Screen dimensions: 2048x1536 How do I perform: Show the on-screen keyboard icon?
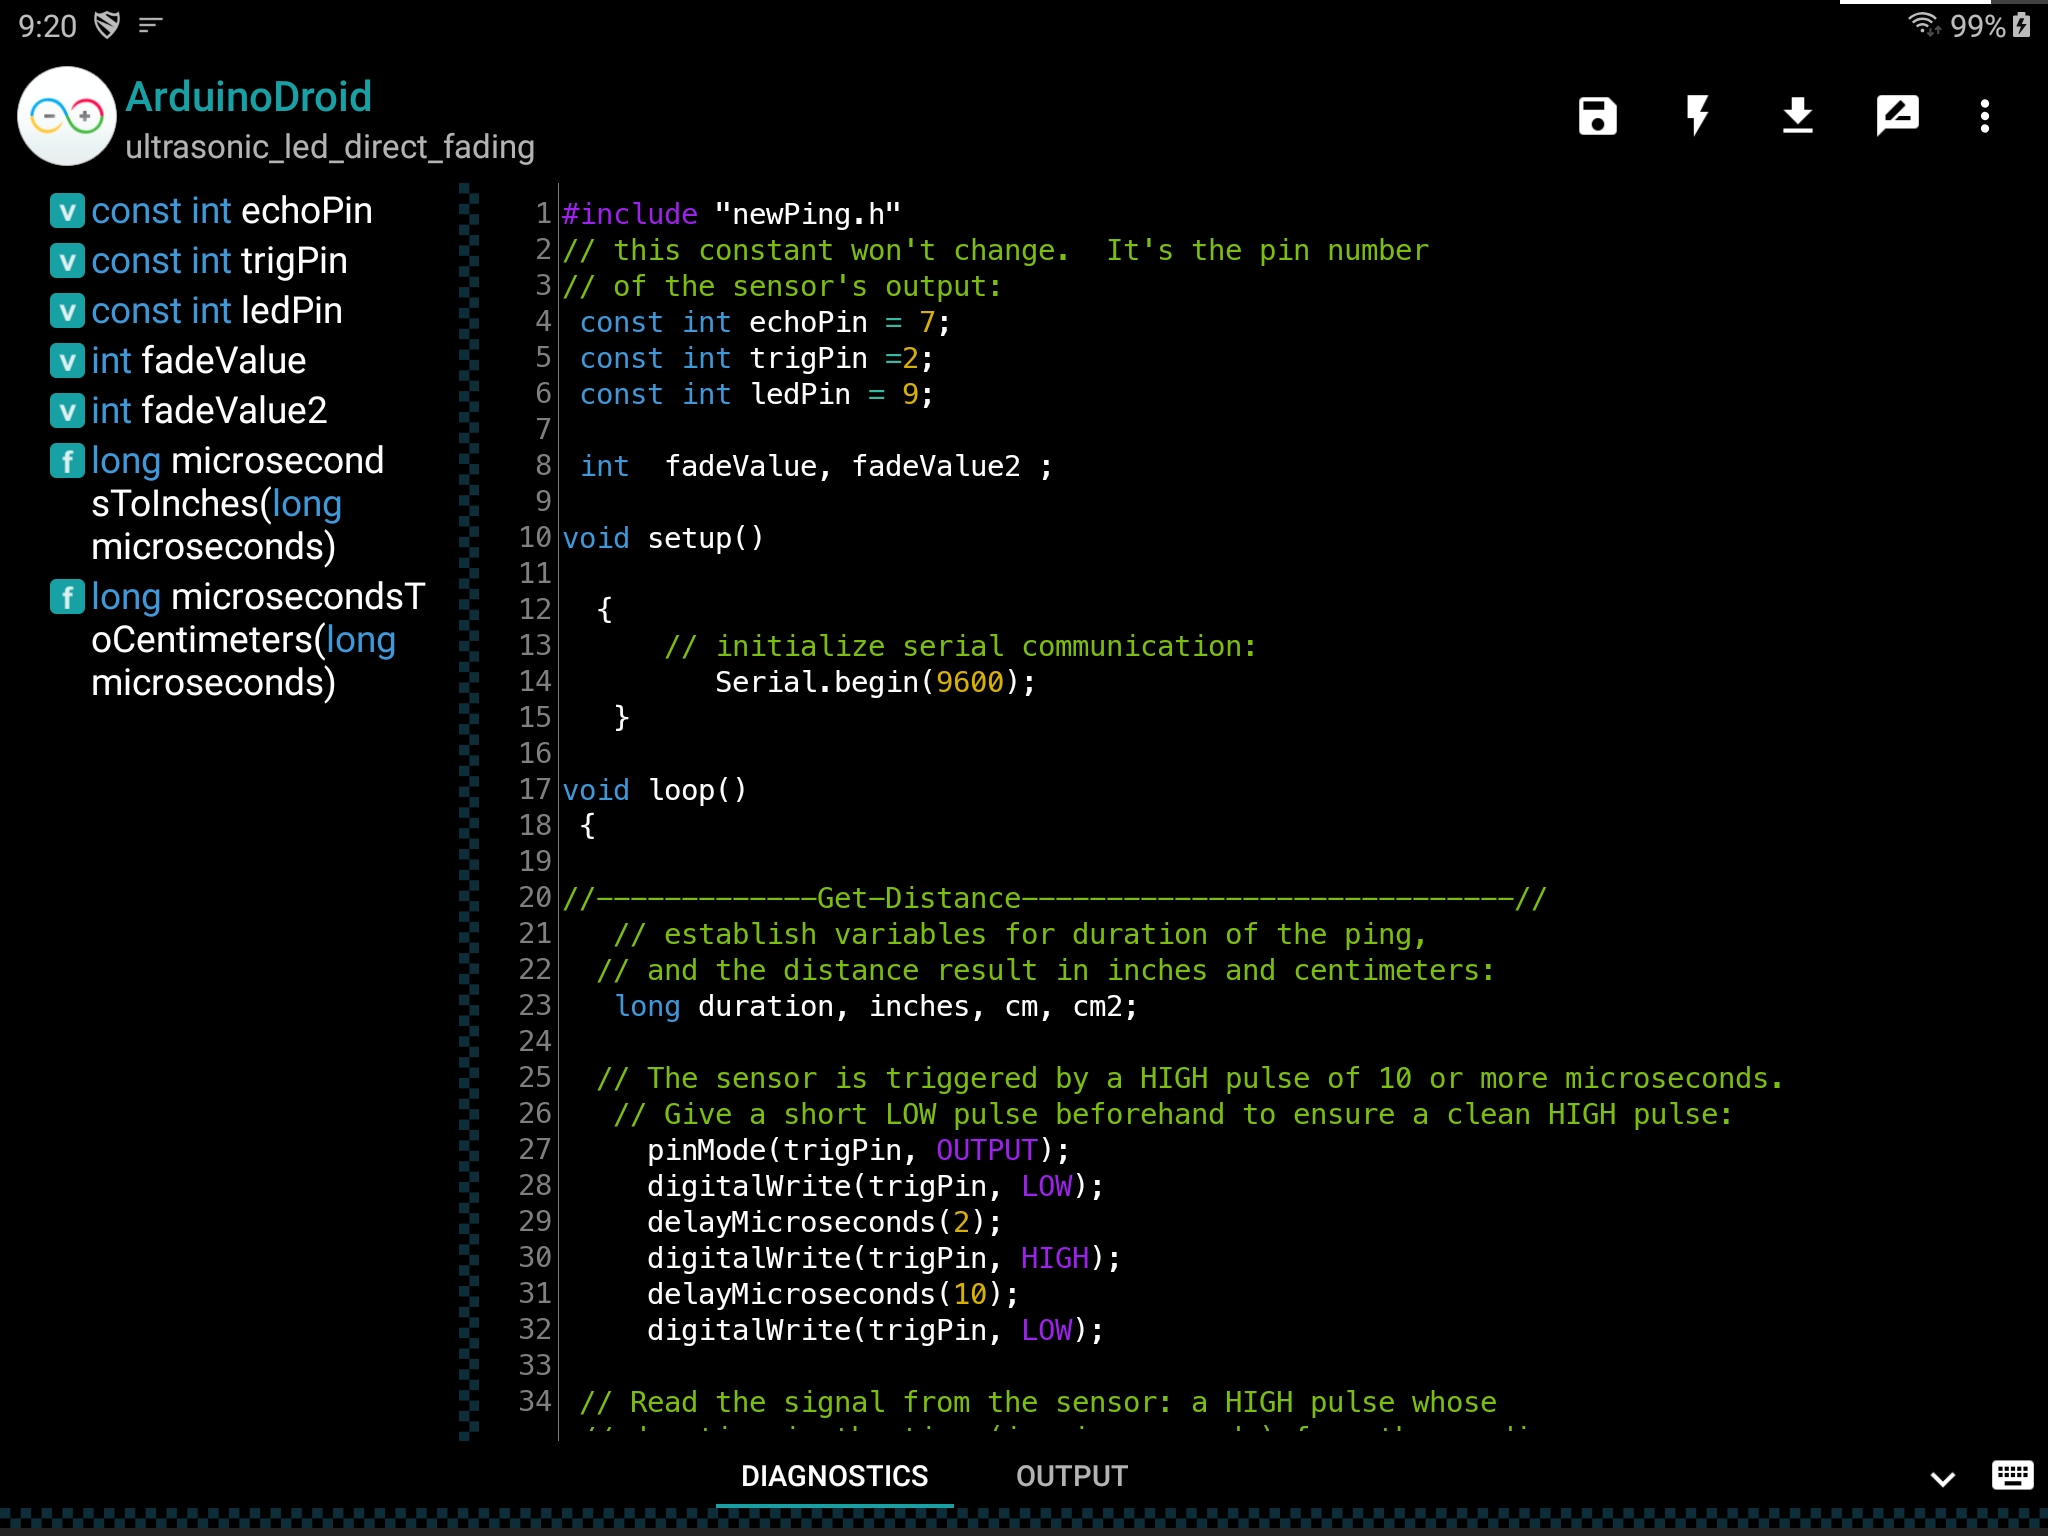[2012, 1475]
